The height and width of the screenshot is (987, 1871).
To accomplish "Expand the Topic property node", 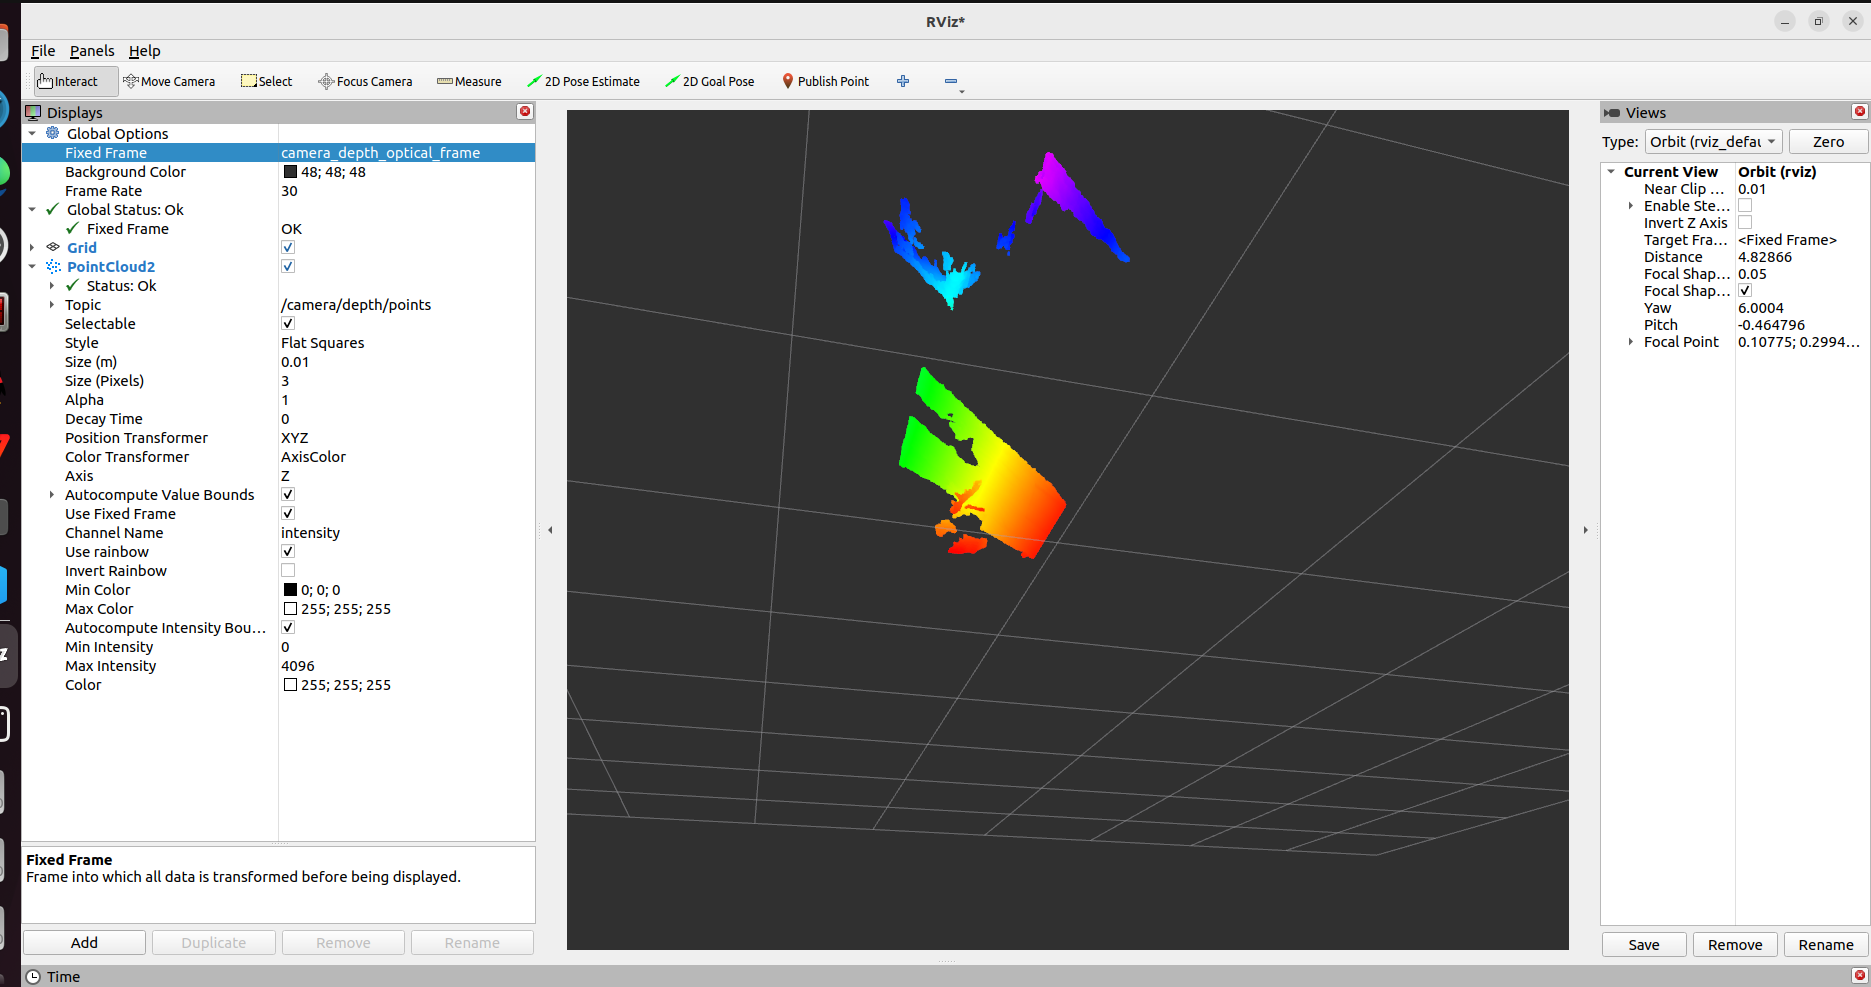I will point(52,304).
